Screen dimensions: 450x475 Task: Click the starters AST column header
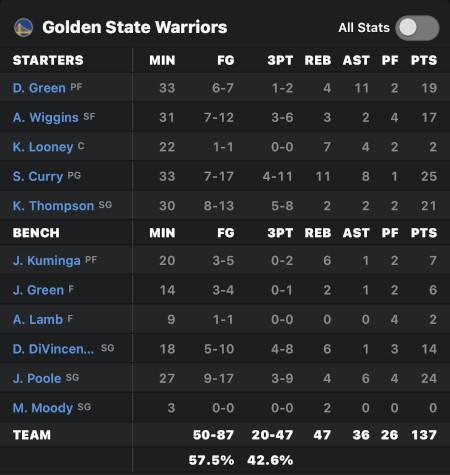(x=356, y=60)
